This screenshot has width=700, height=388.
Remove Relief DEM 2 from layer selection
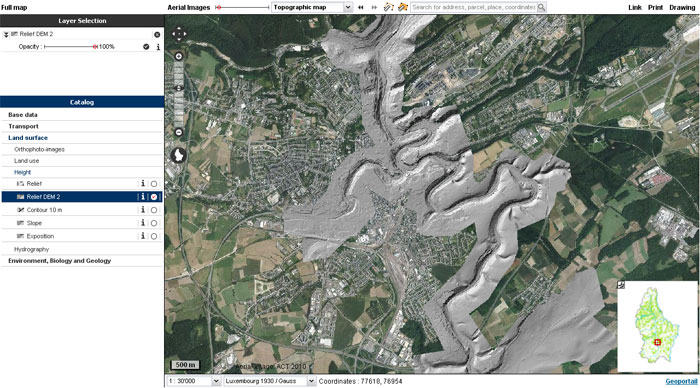coord(157,34)
